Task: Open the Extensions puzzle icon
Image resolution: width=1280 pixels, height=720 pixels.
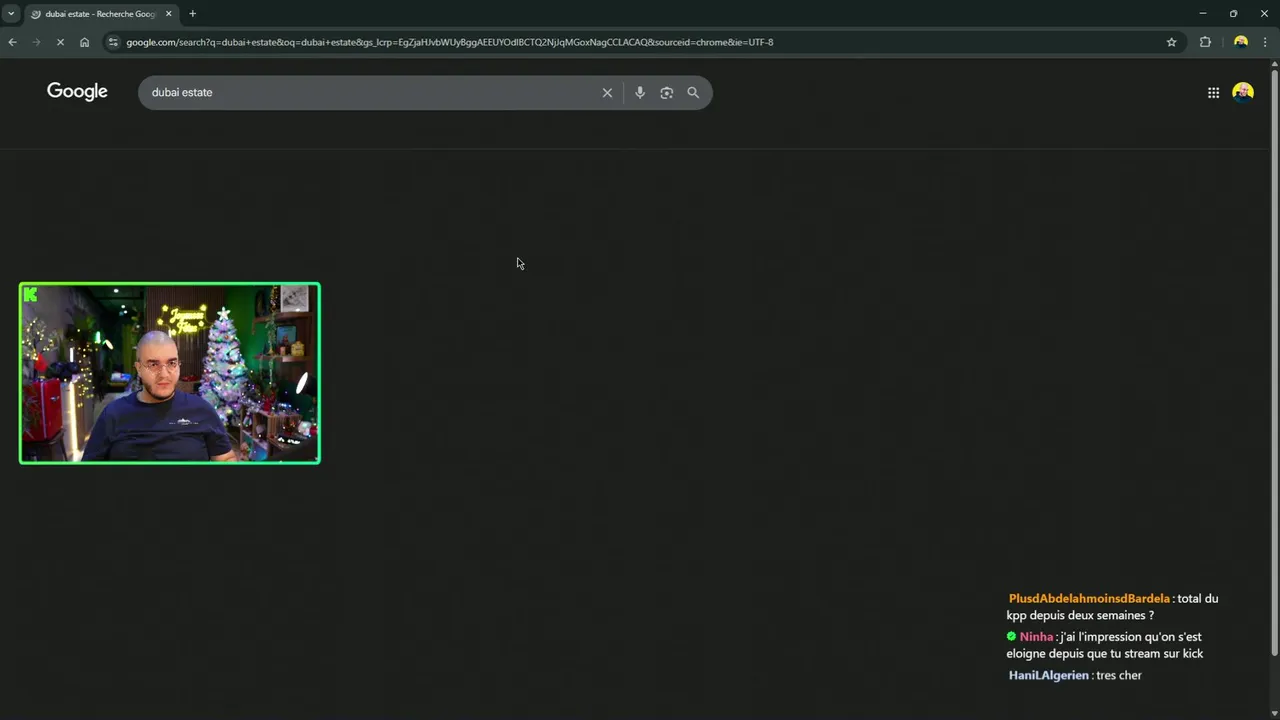Action: [x=1205, y=42]
